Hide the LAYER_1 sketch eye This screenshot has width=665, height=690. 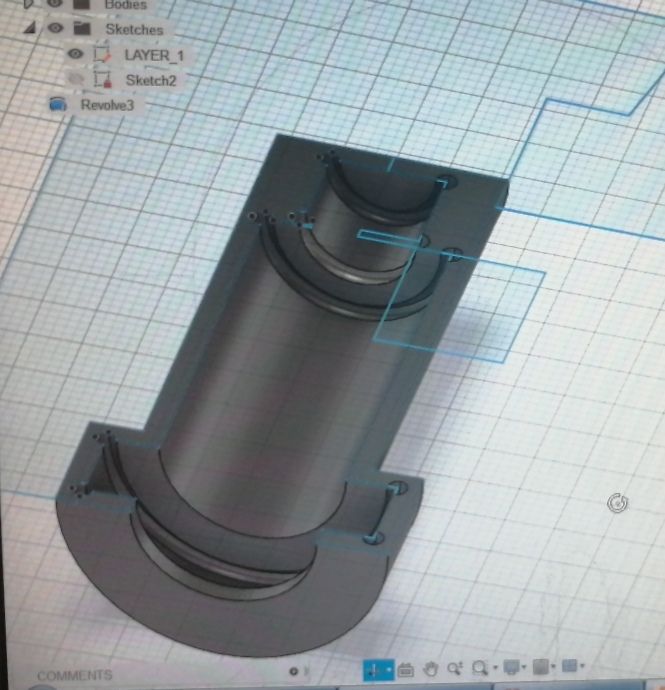[x=75, y=54]
